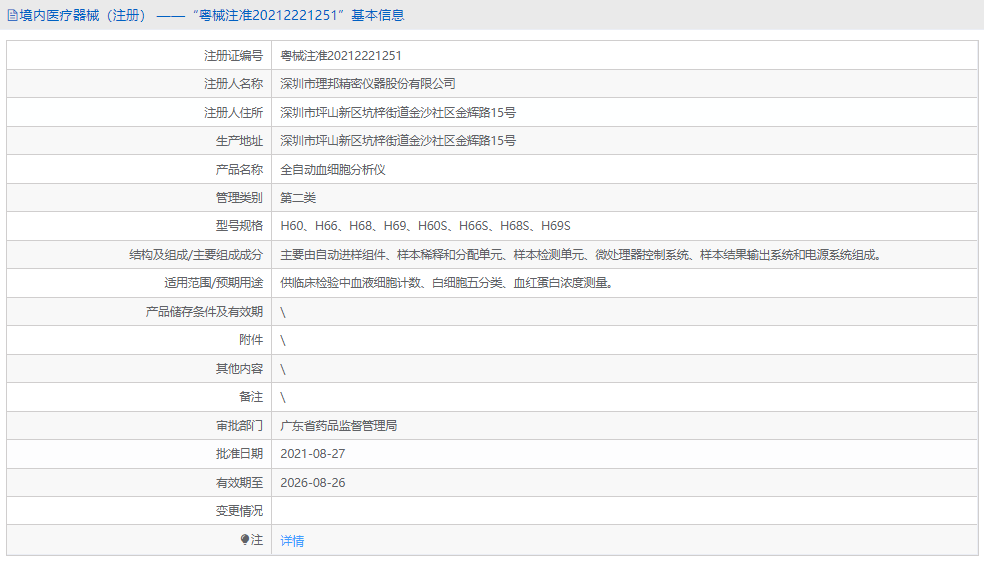Click the registrant name 深圳市理邦精密仪器股份有限公司
The width and height of the screenshot is (984, 563).
(x=368, y=83)
